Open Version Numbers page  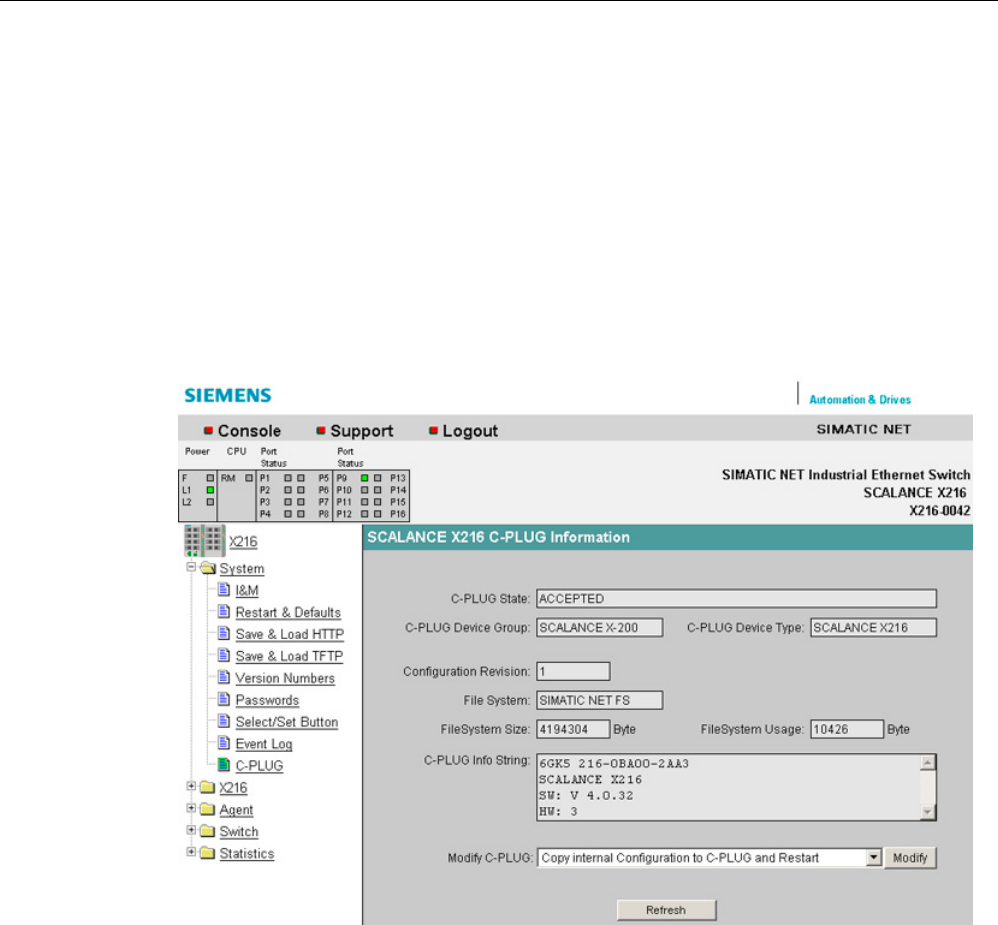coord(285,679)
